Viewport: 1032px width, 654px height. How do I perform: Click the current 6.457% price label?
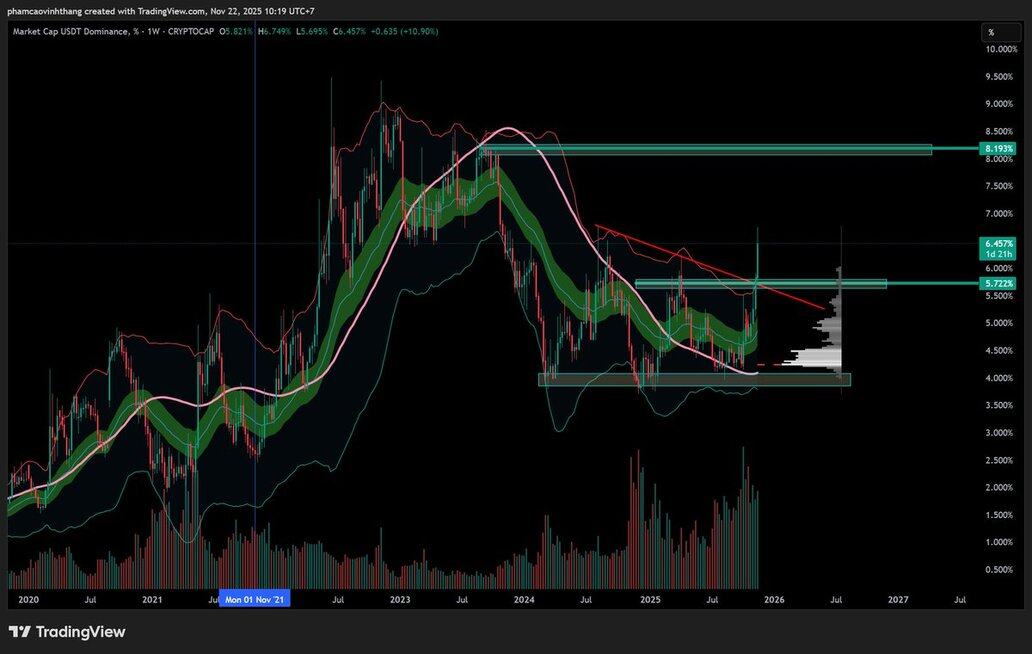(998, 243)
